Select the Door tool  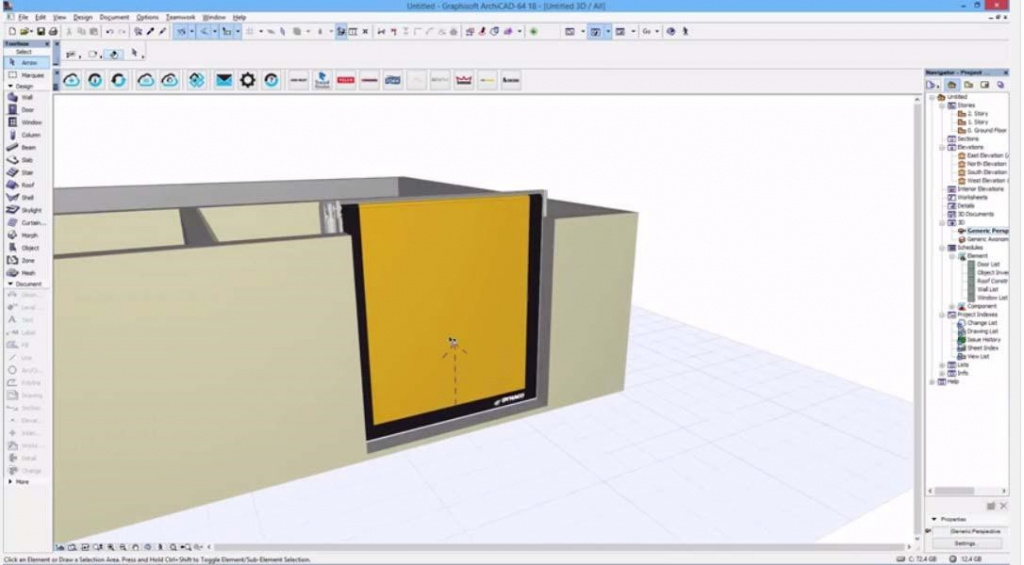click(x=26, y=110)
